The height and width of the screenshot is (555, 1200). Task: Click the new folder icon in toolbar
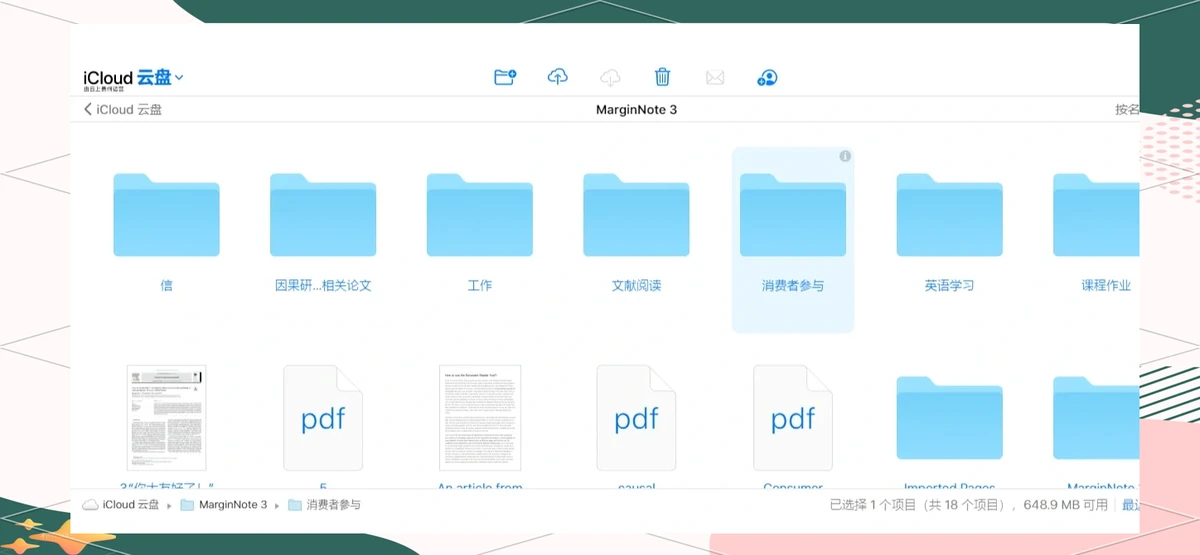(x=505, y=78)
